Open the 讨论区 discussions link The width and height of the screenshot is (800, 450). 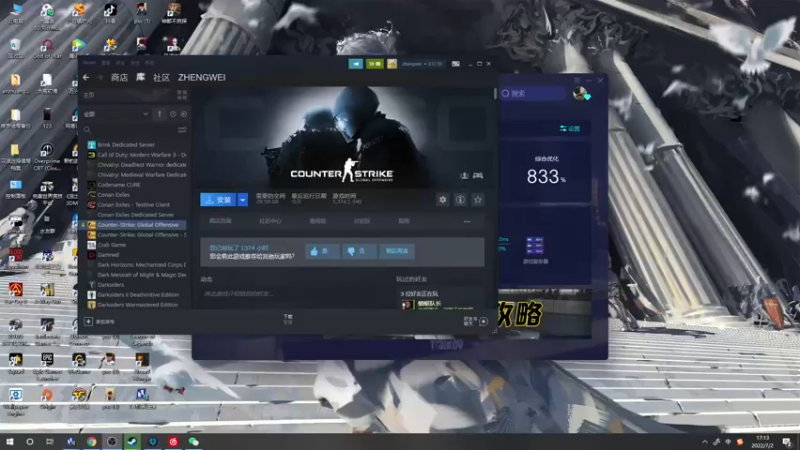[362, 221]
